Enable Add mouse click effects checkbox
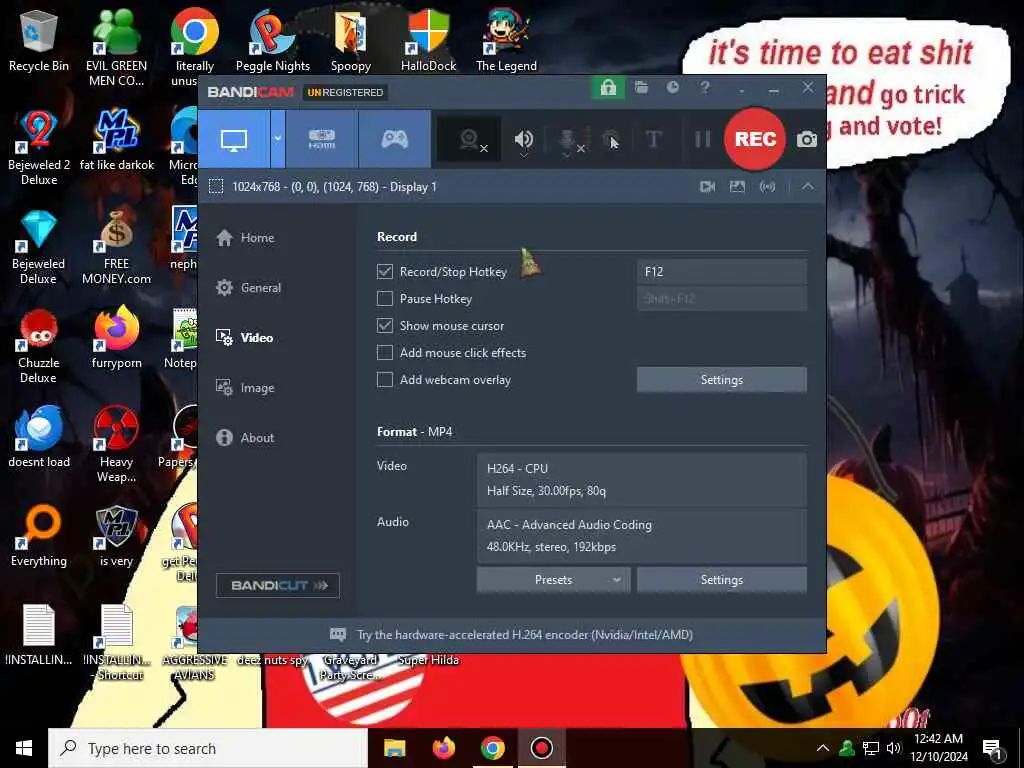1024x768 pixels. click(x=385, y=353)
